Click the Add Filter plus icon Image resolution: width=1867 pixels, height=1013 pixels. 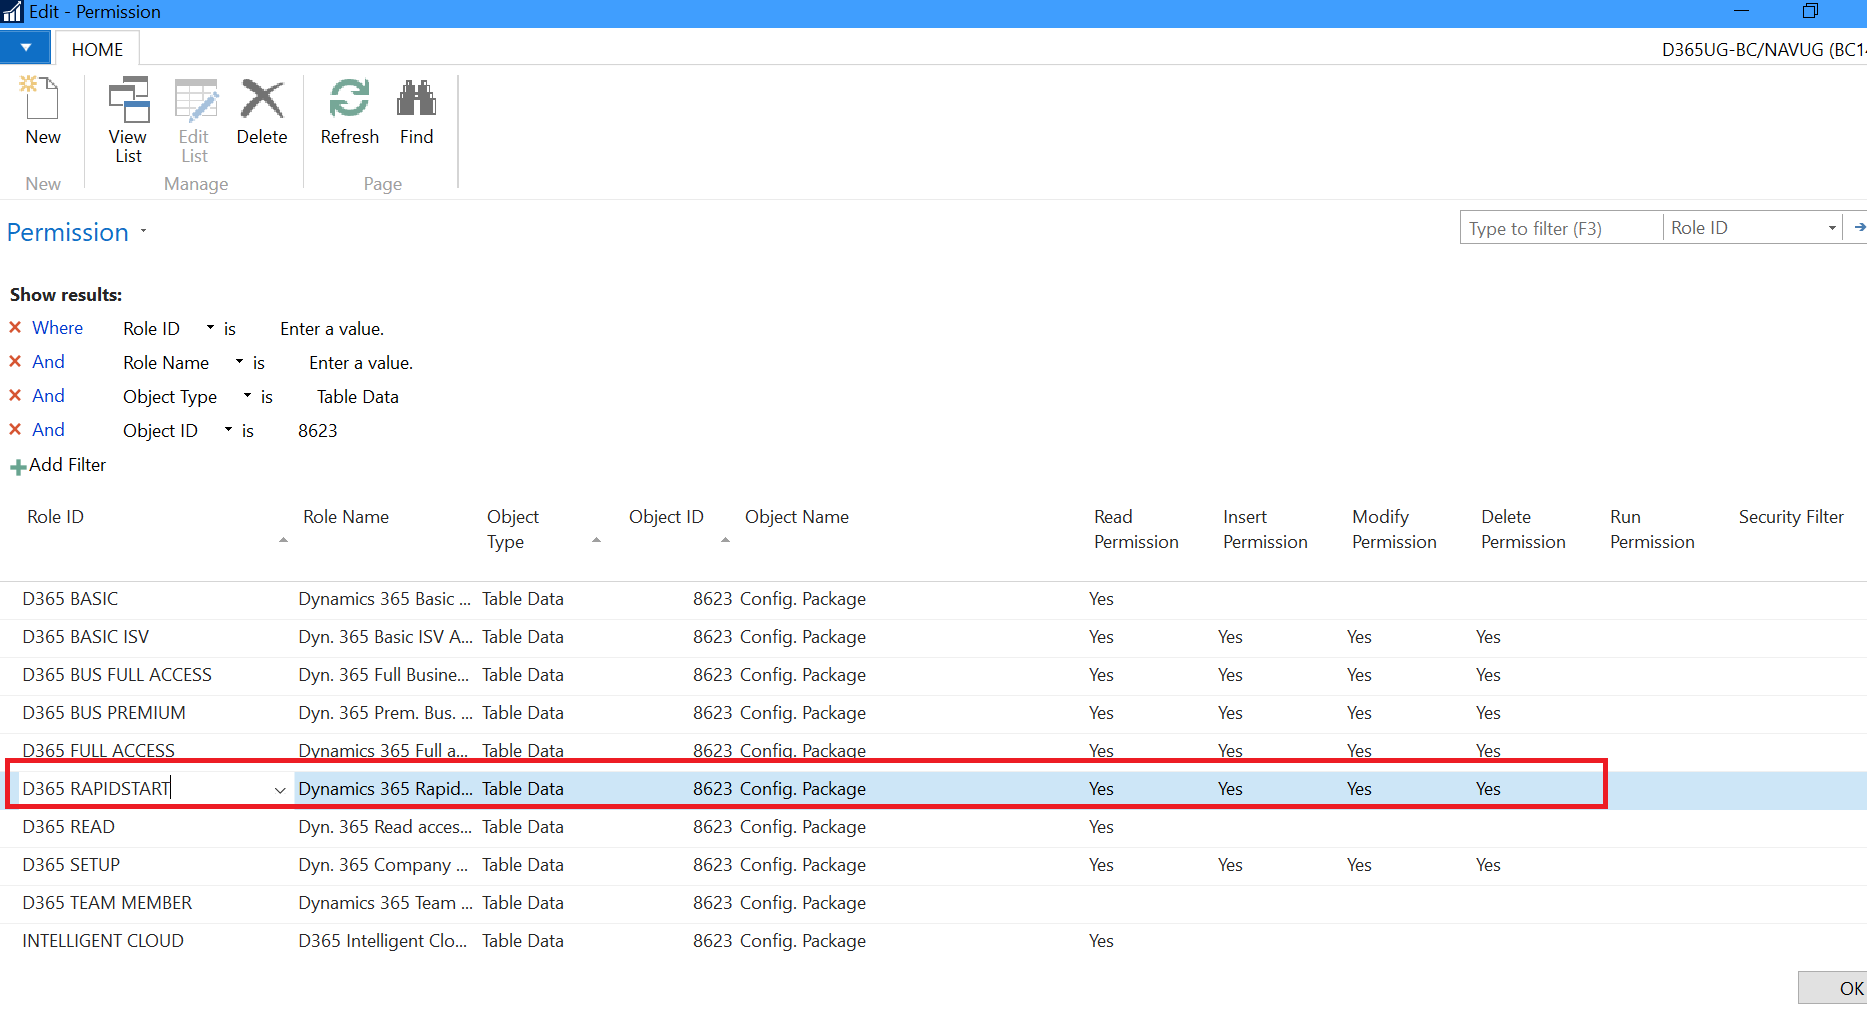tap(18, 466)
